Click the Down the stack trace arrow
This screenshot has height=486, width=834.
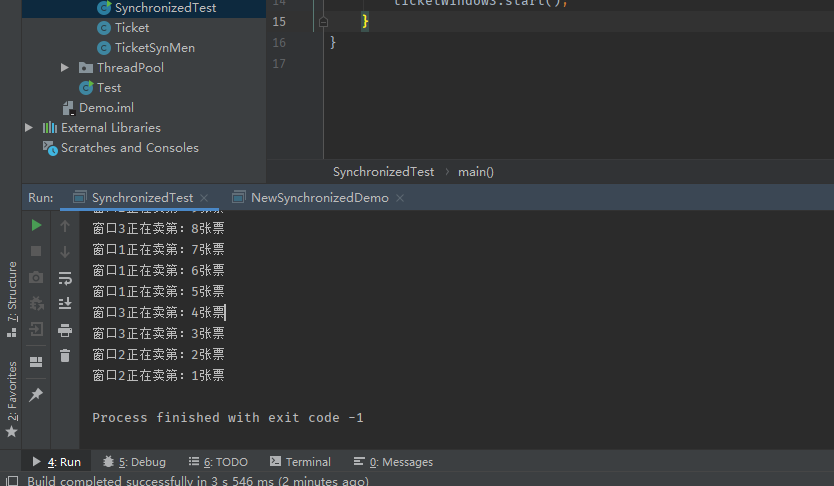coord(65,252)
